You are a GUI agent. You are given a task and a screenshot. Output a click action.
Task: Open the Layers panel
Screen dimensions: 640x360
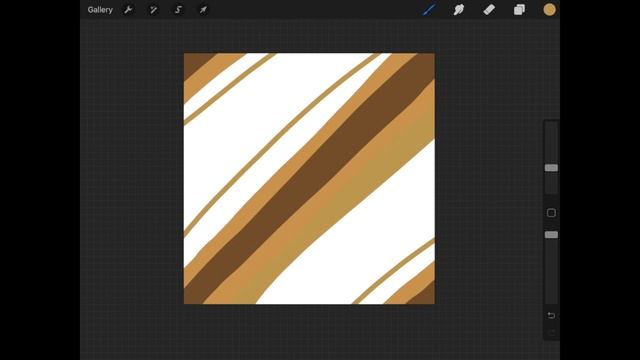(x=519, y=10)
